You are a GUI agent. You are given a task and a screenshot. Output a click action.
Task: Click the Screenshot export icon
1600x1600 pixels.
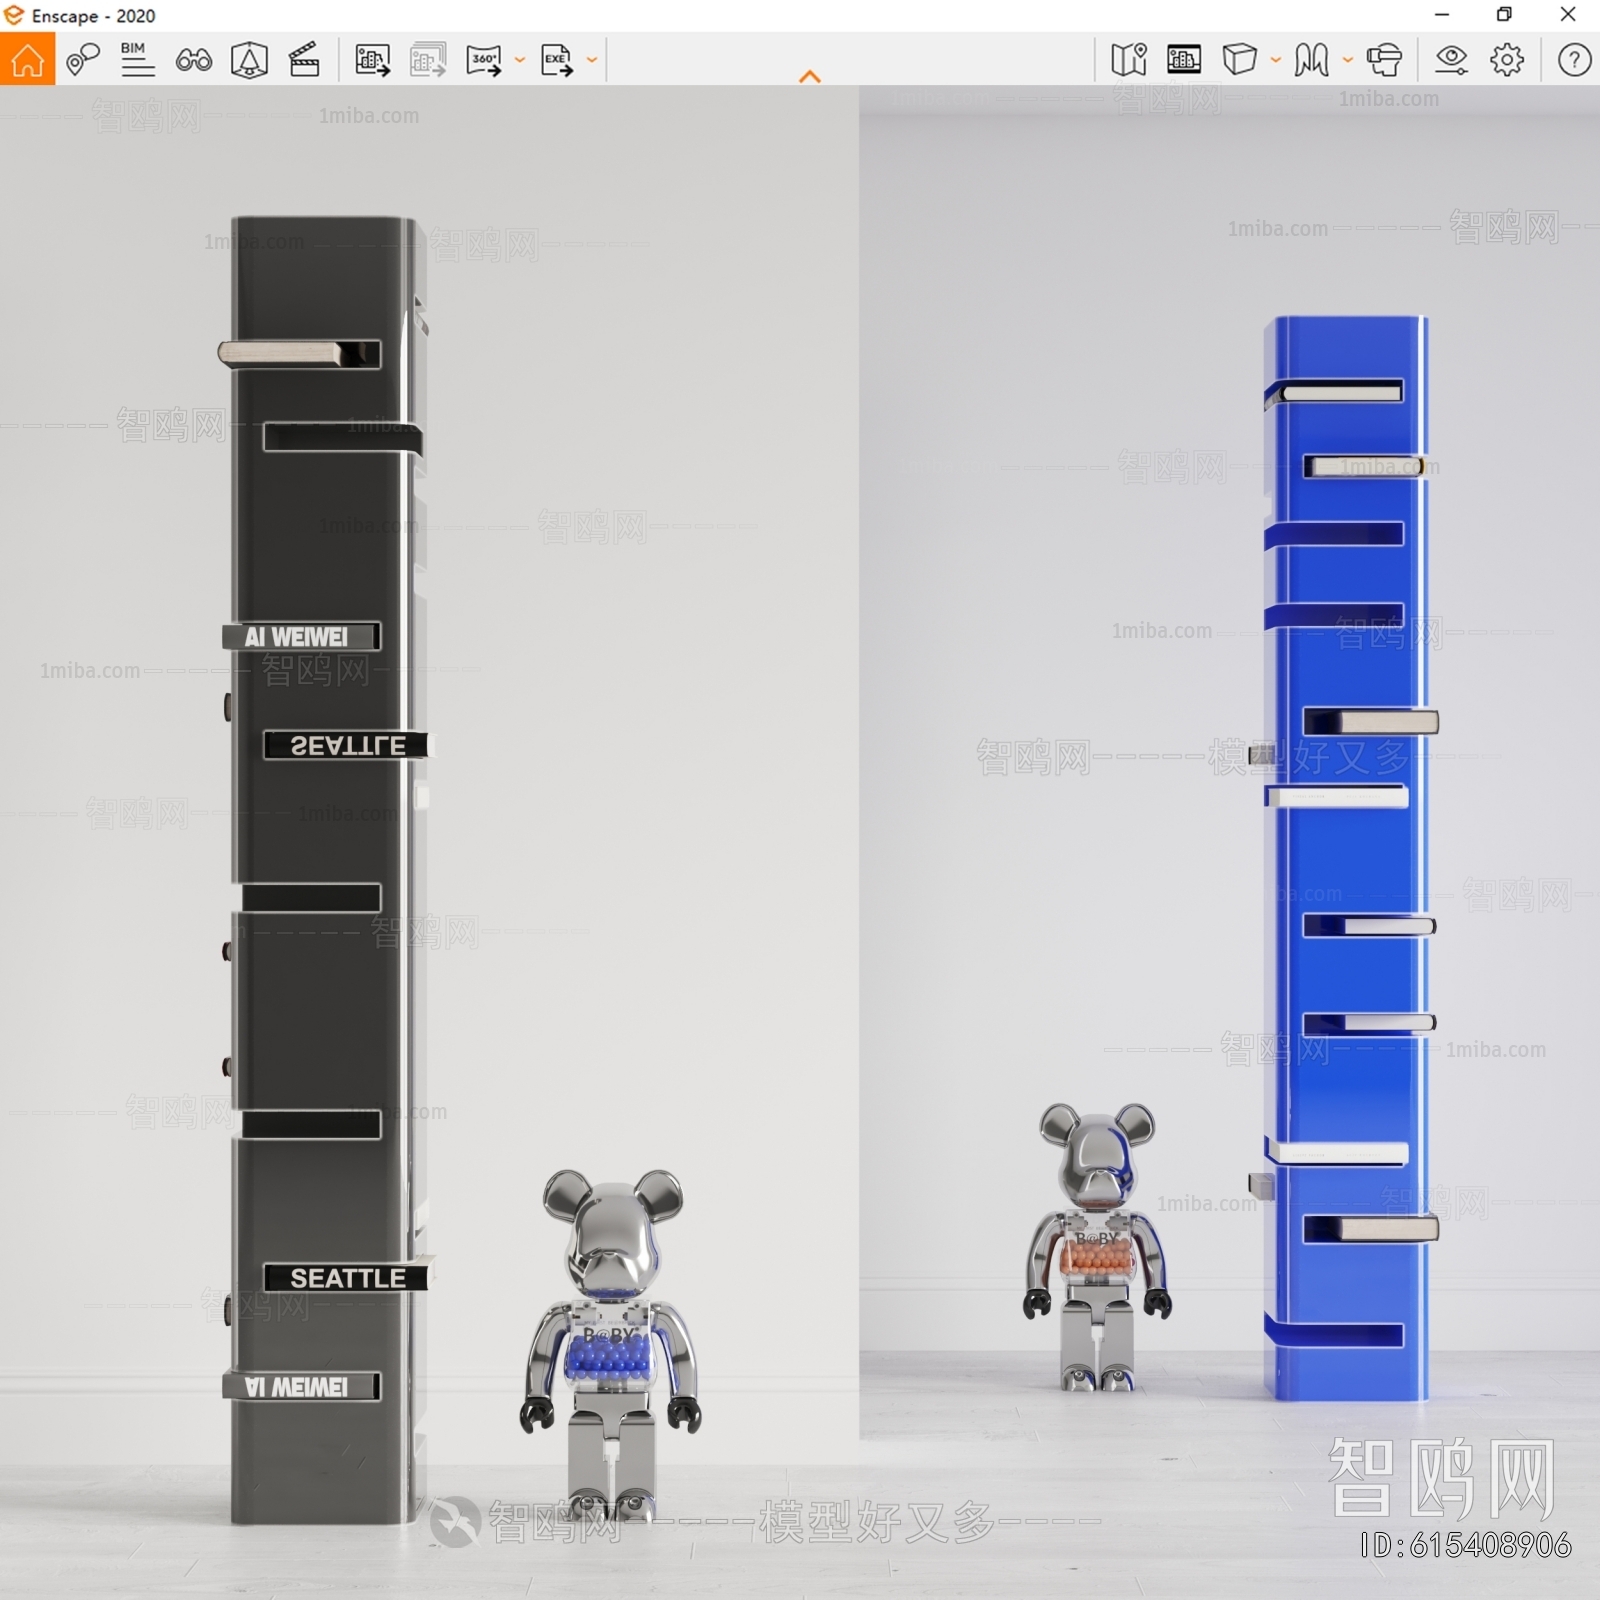click(x=373, y=60)
